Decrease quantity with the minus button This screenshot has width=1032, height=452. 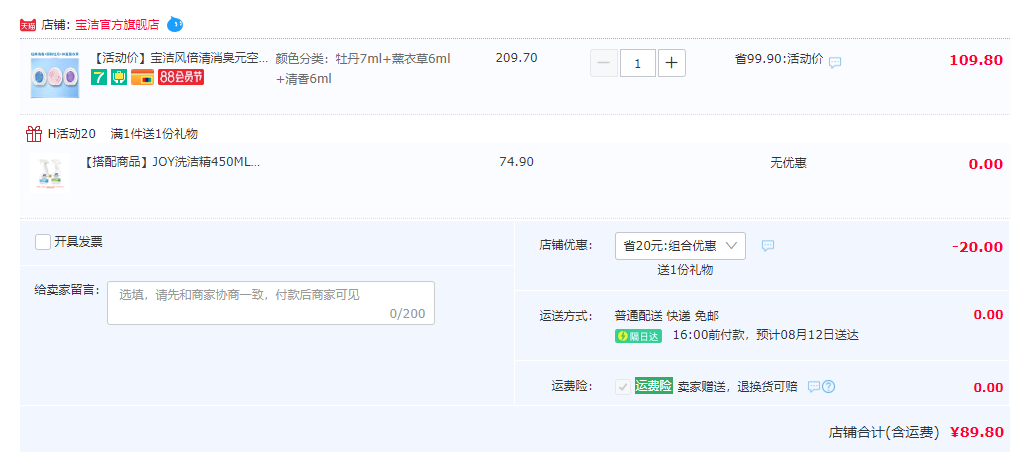coord(604,63)
